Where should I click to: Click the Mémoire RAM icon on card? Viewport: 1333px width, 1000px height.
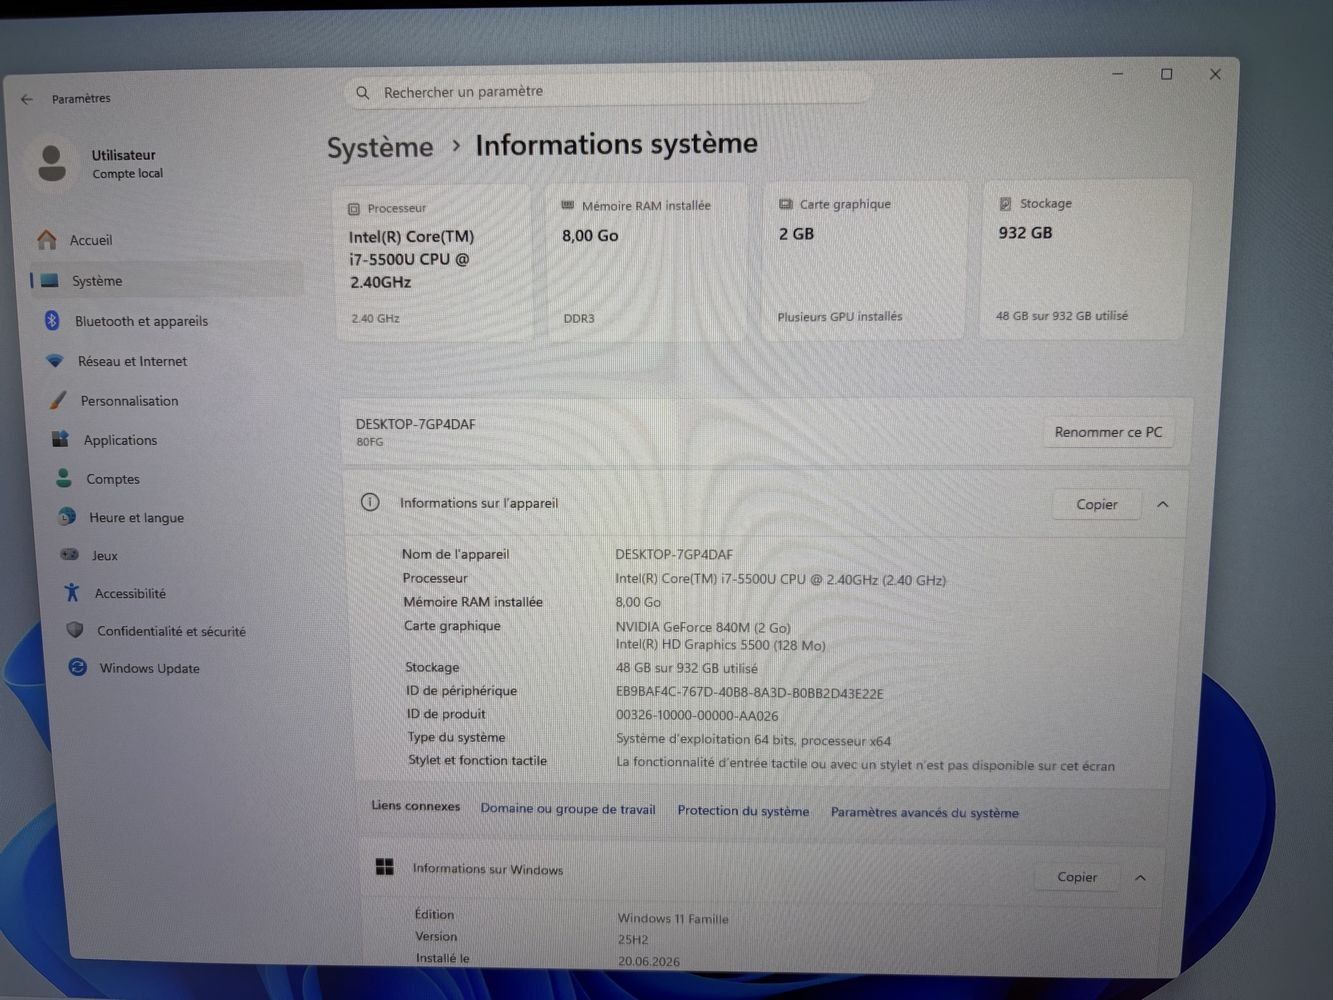568,205
